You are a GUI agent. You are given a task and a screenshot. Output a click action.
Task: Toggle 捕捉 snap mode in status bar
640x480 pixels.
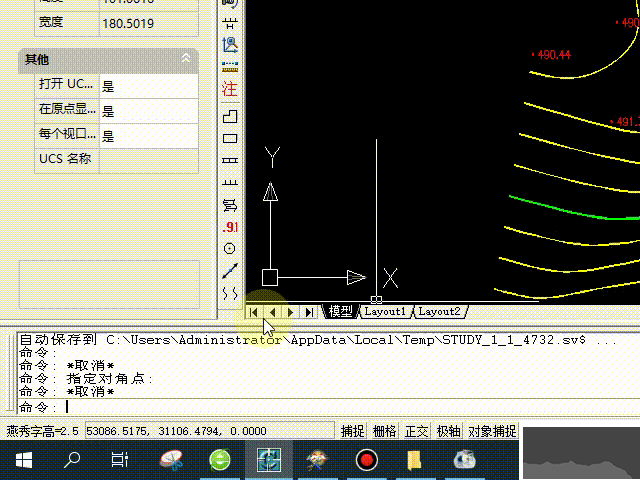click(x=352, y=431)
